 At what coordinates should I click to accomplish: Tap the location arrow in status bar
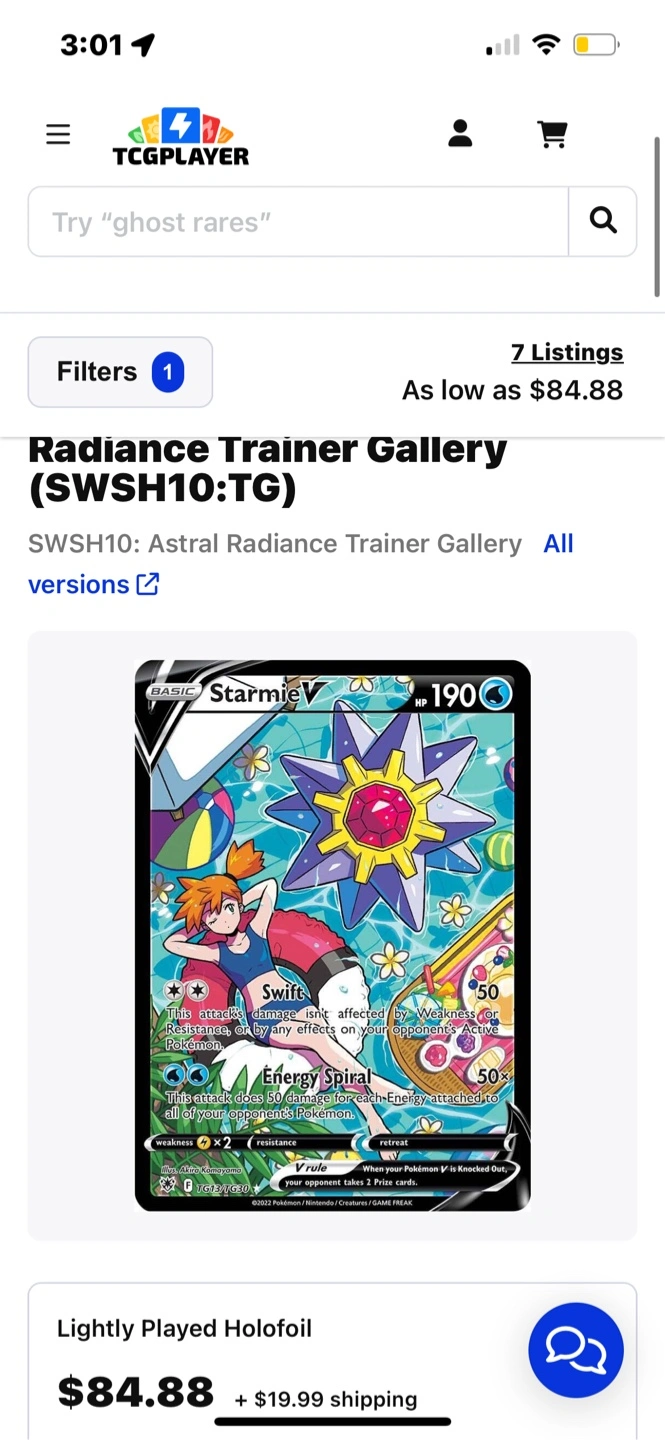143,45
